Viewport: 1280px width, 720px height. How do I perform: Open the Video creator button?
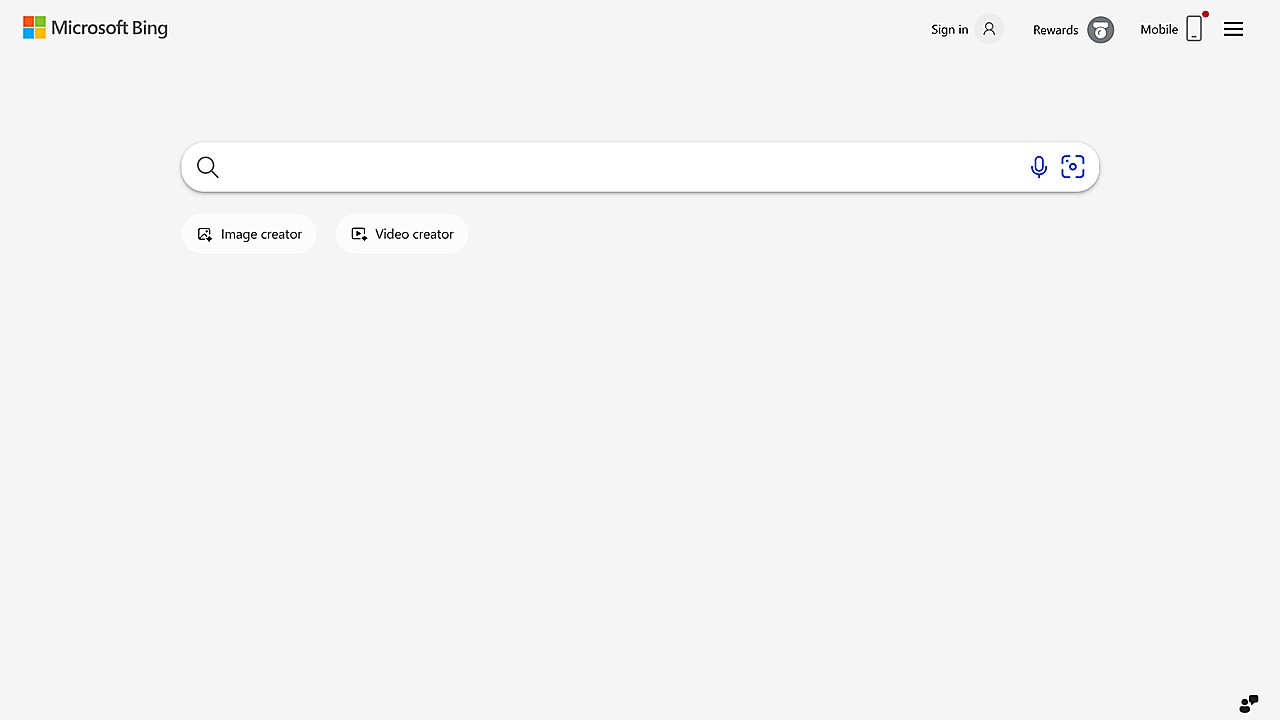point(402,234)
